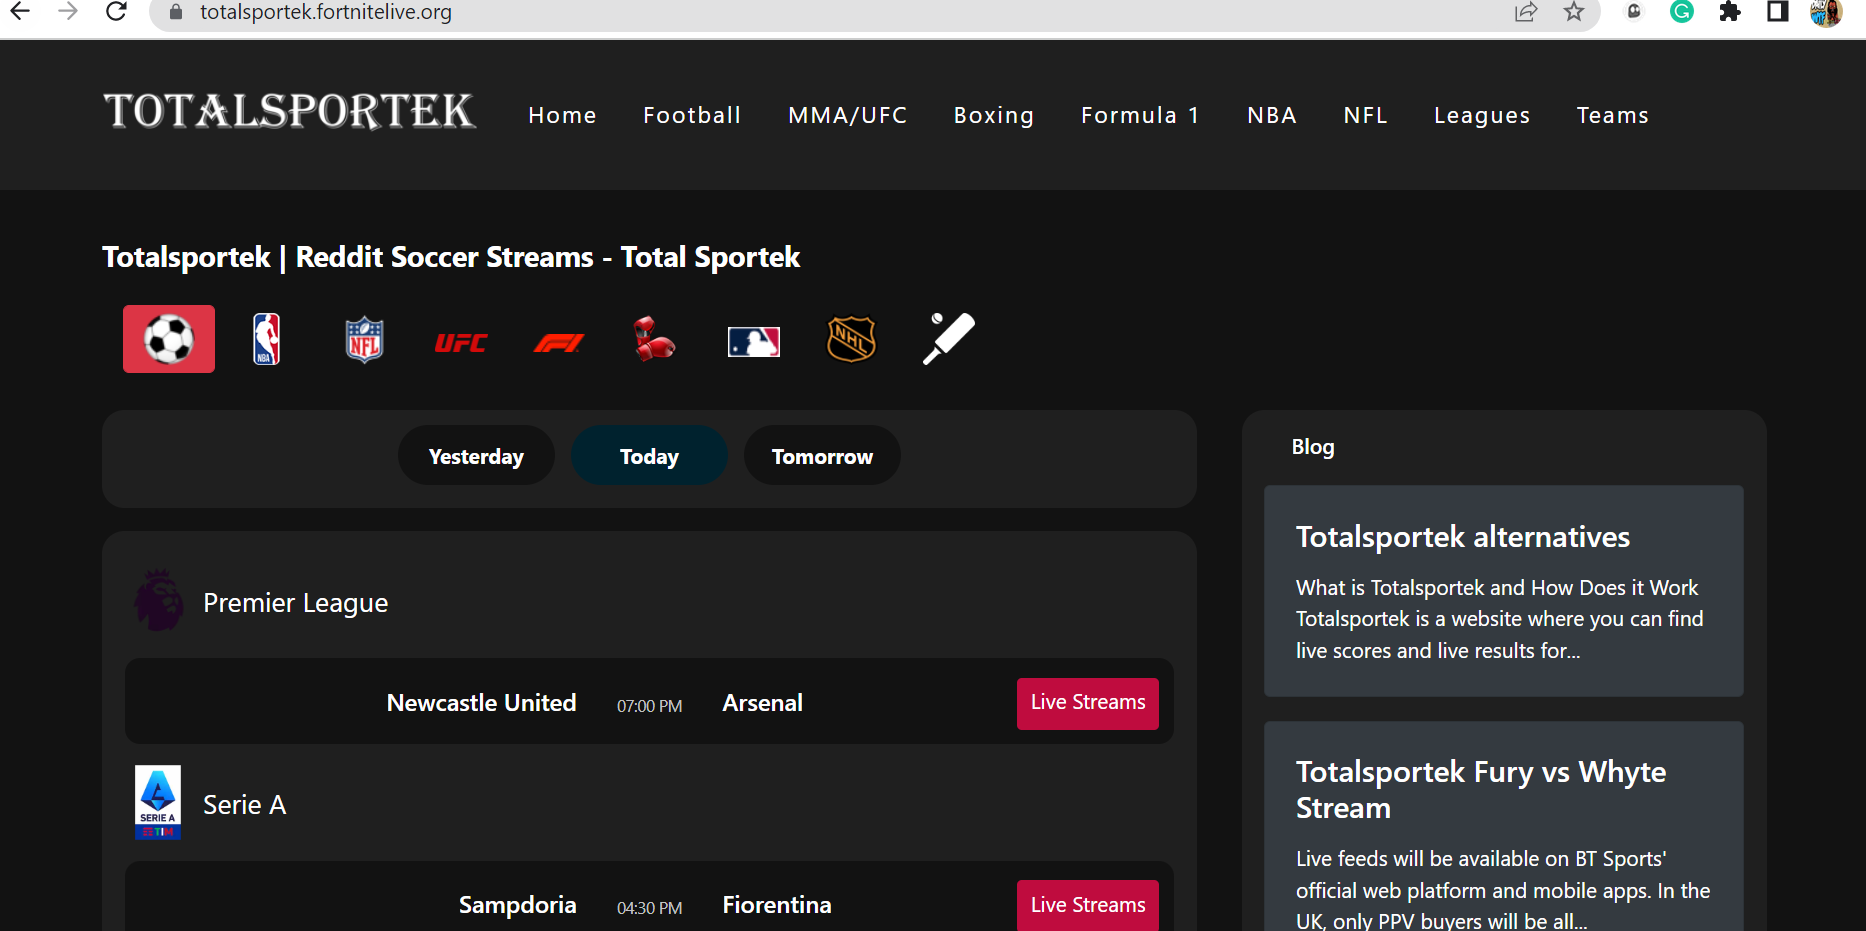Open the Totalsportek alternatives blog post

[x=1462, y=536]
